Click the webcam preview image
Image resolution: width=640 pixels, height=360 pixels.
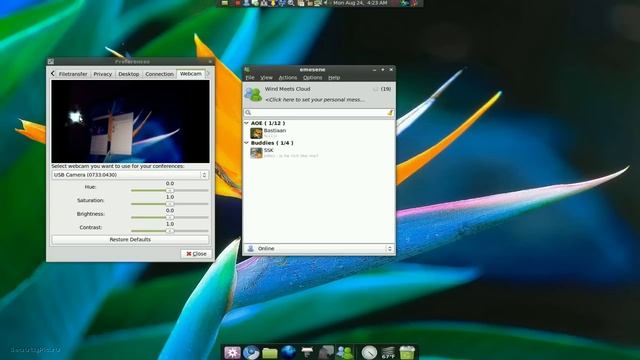pyautogui.click(x=130, y=122)
